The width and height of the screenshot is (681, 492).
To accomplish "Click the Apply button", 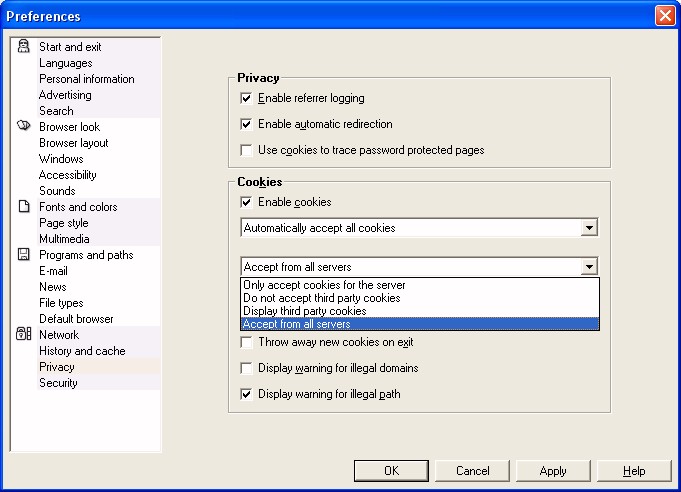I will click(553, 471).
